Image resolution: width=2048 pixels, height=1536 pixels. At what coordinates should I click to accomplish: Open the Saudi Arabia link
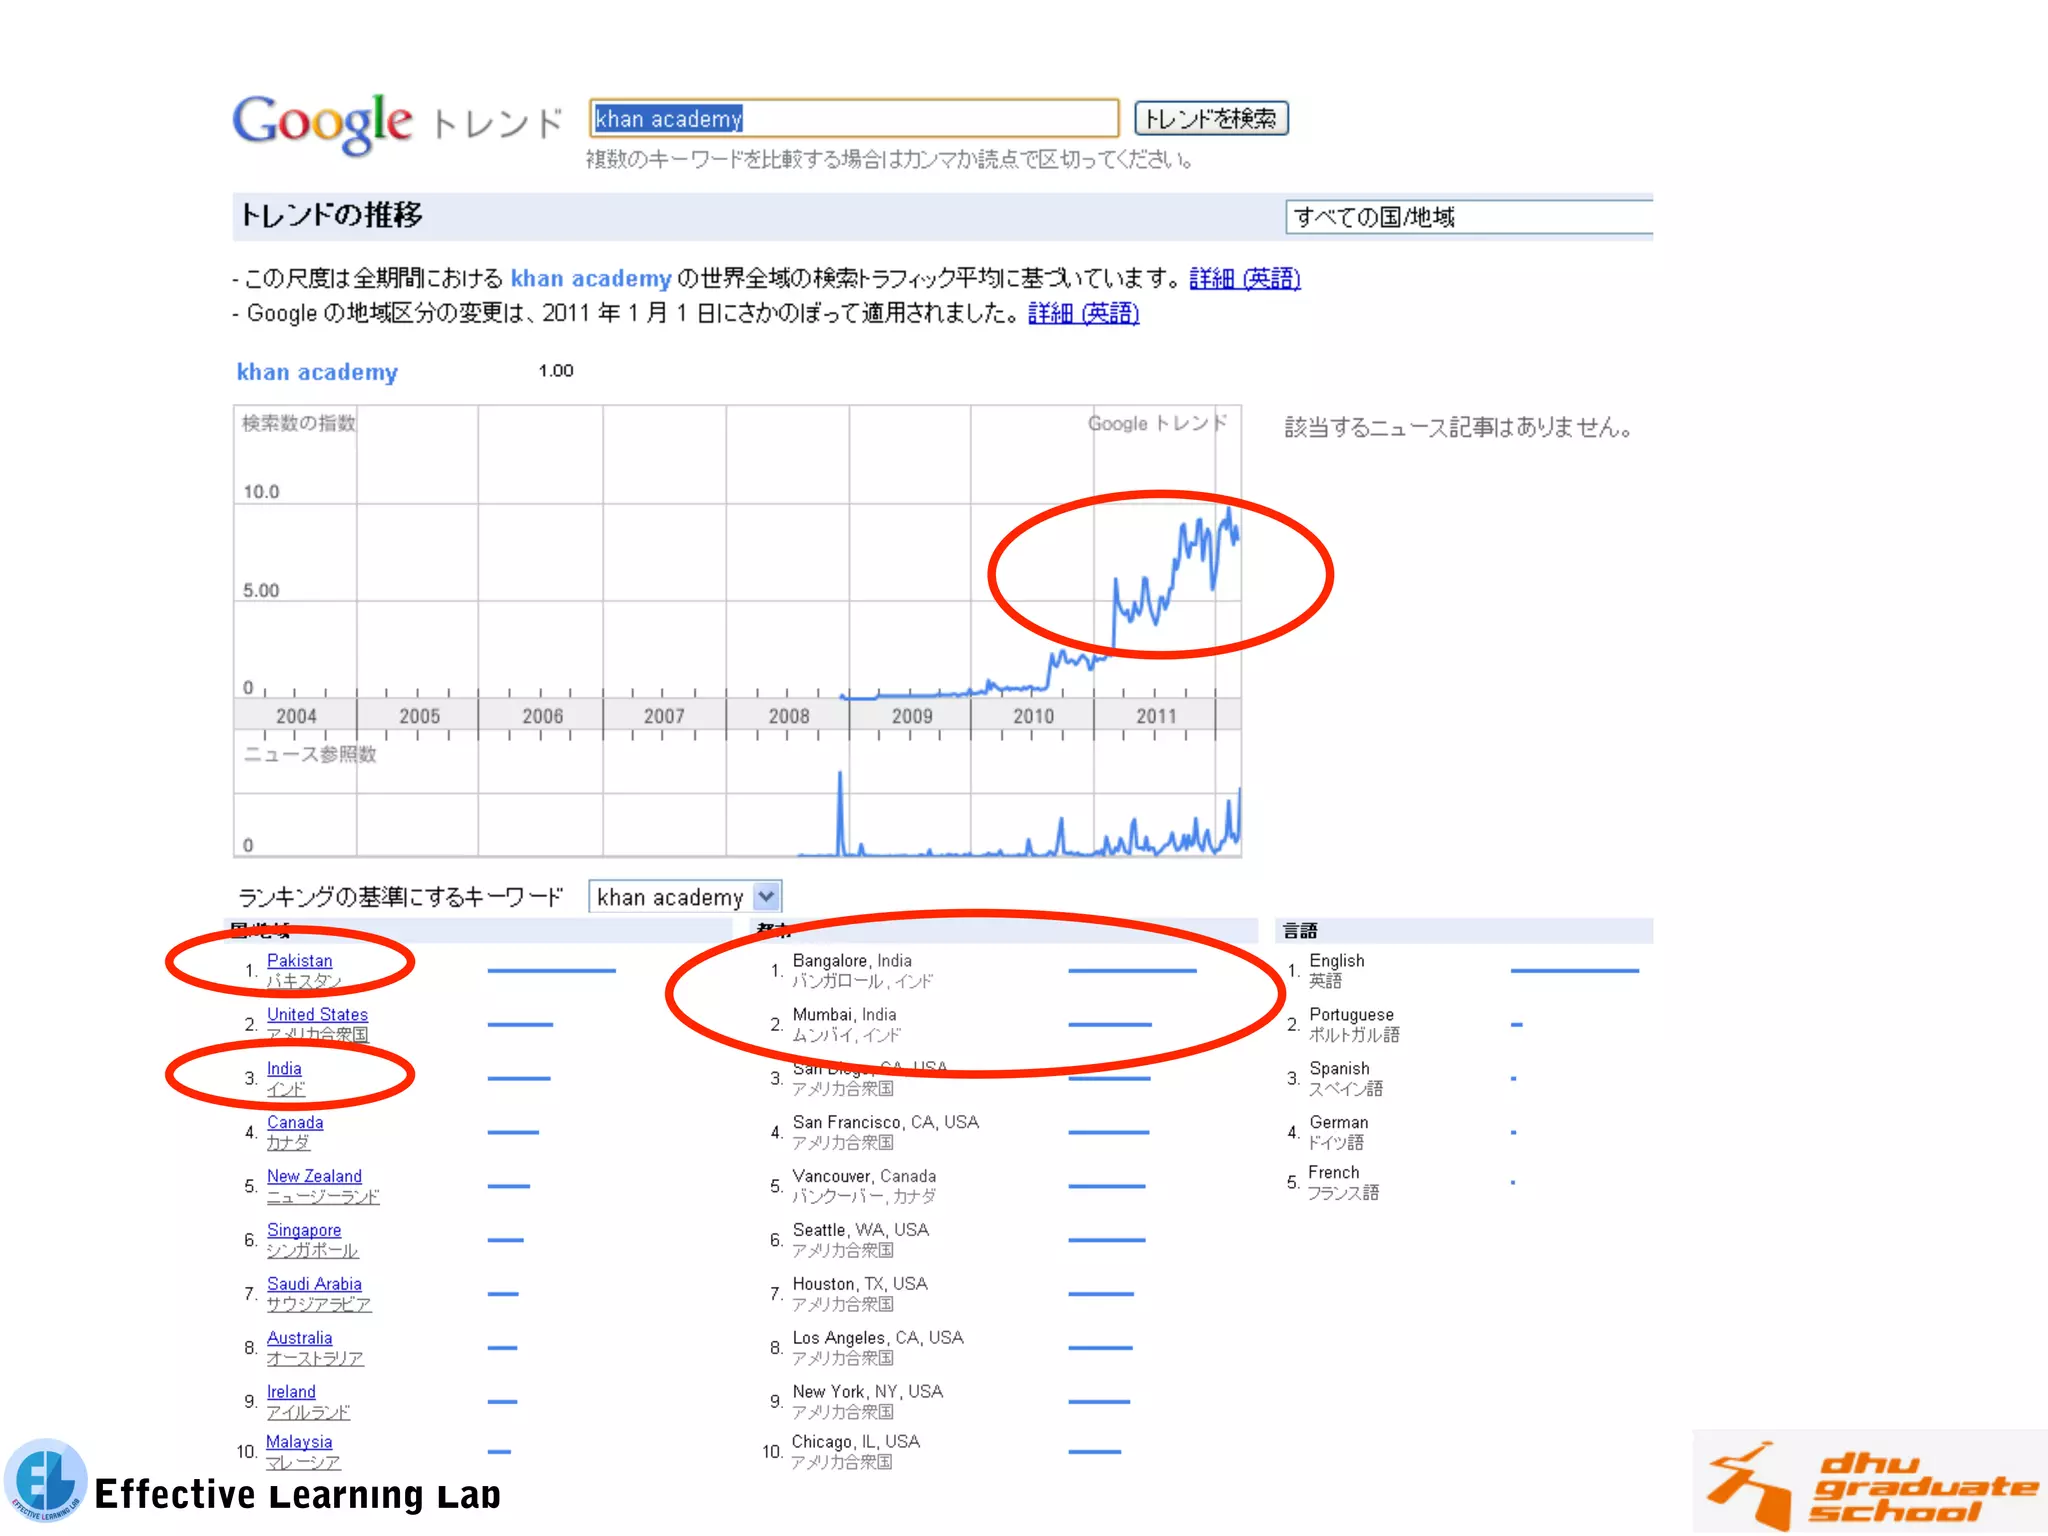click(x=314, y=1284)
